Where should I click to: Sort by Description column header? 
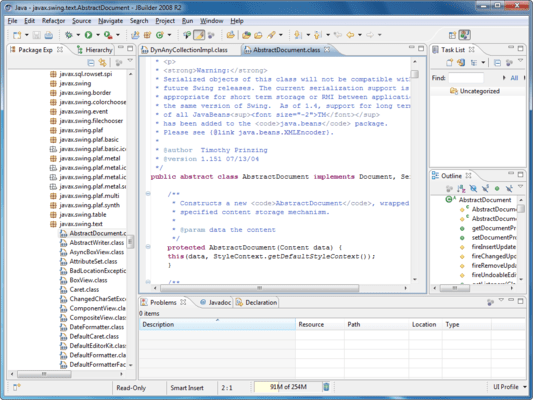(x=217, y=324)
